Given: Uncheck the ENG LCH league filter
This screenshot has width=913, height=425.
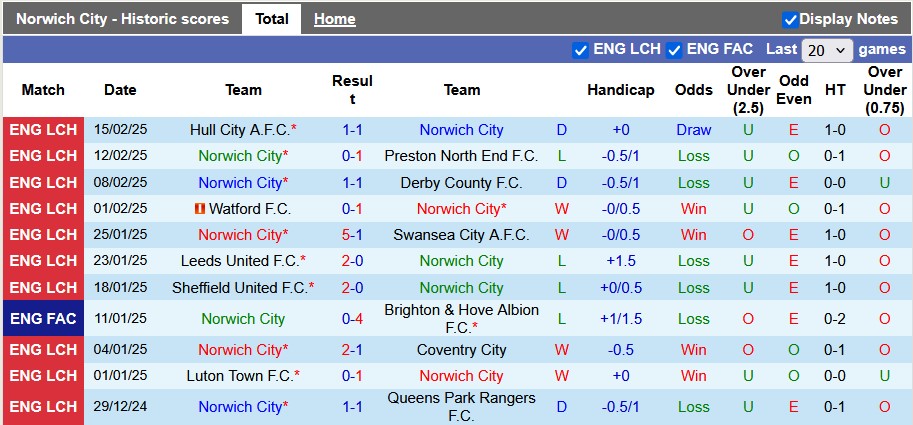Looking at the screenshot, I should (580, 50).
